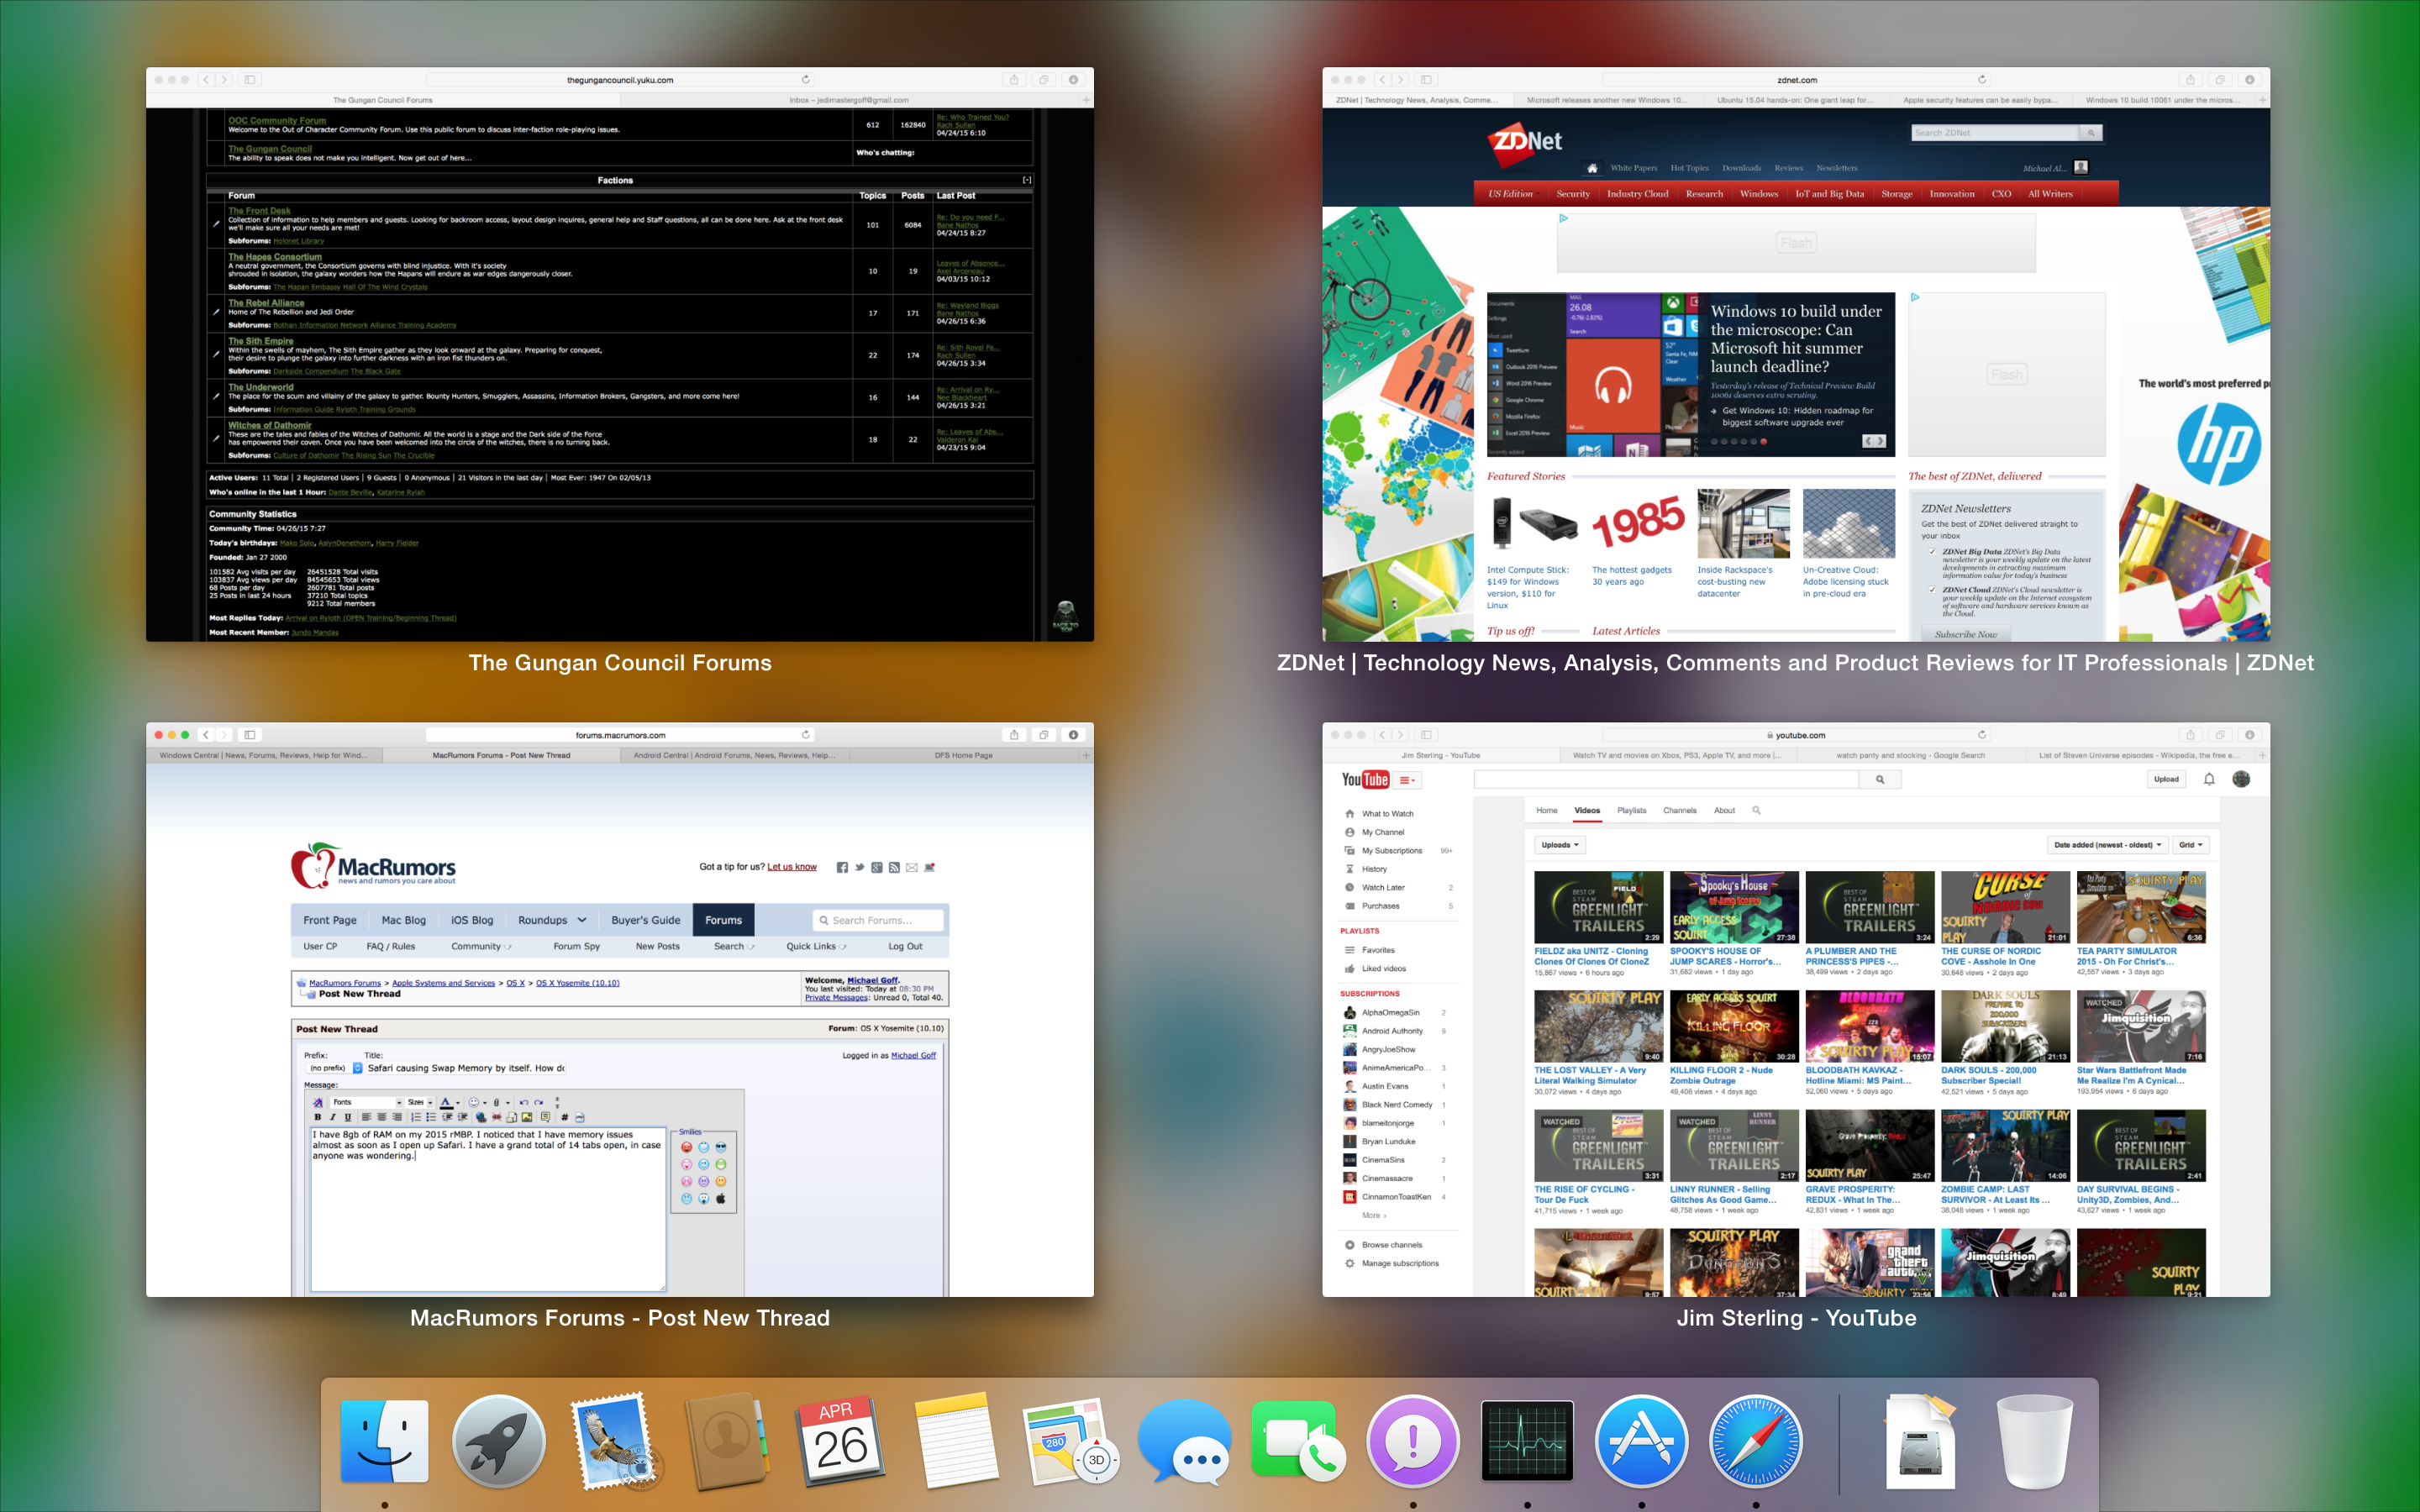This screenshot has height=1512, width=2420.
Task: Open YouTube notifications bell
Action: coord(2209,779)
